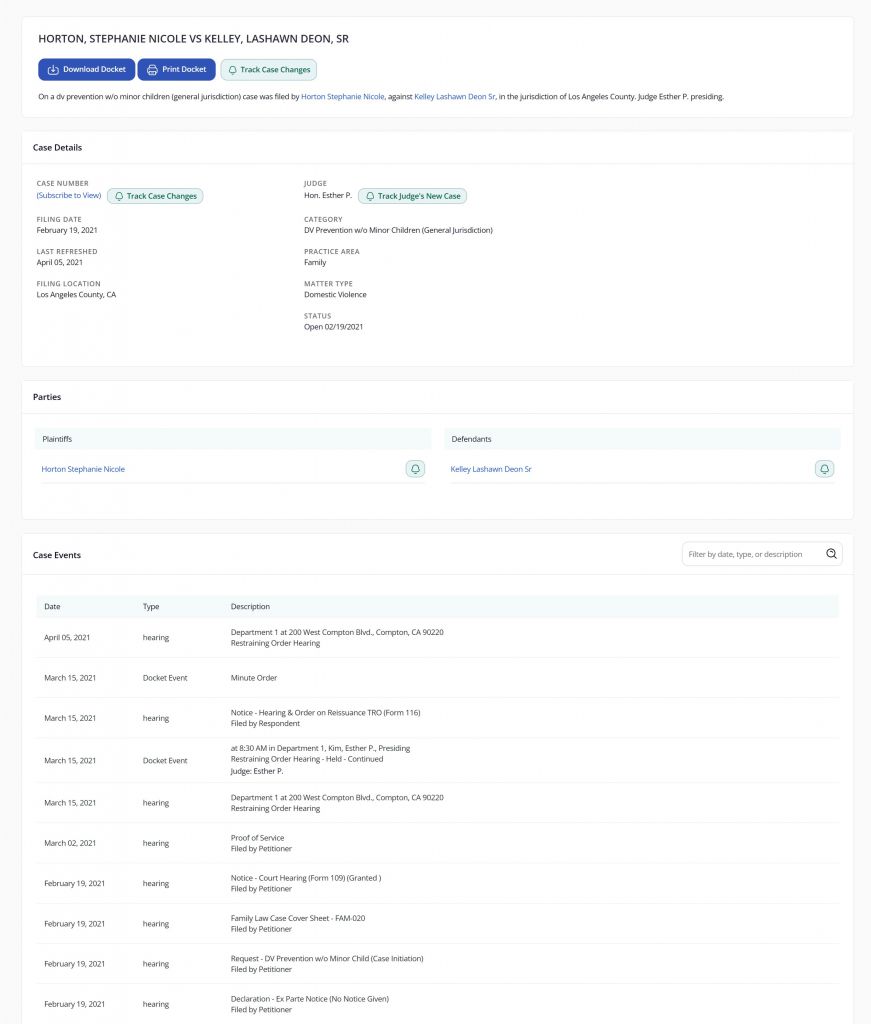Click Track Judge's New Case button
Screen dimensions: 871x1024
(x=412, y=196)
